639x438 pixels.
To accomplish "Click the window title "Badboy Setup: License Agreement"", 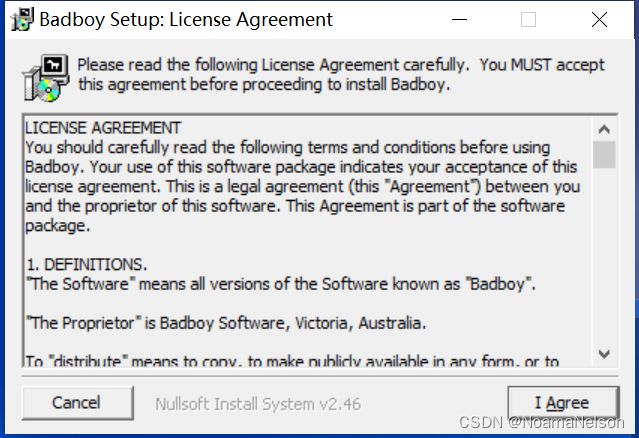I will [186, 20].
